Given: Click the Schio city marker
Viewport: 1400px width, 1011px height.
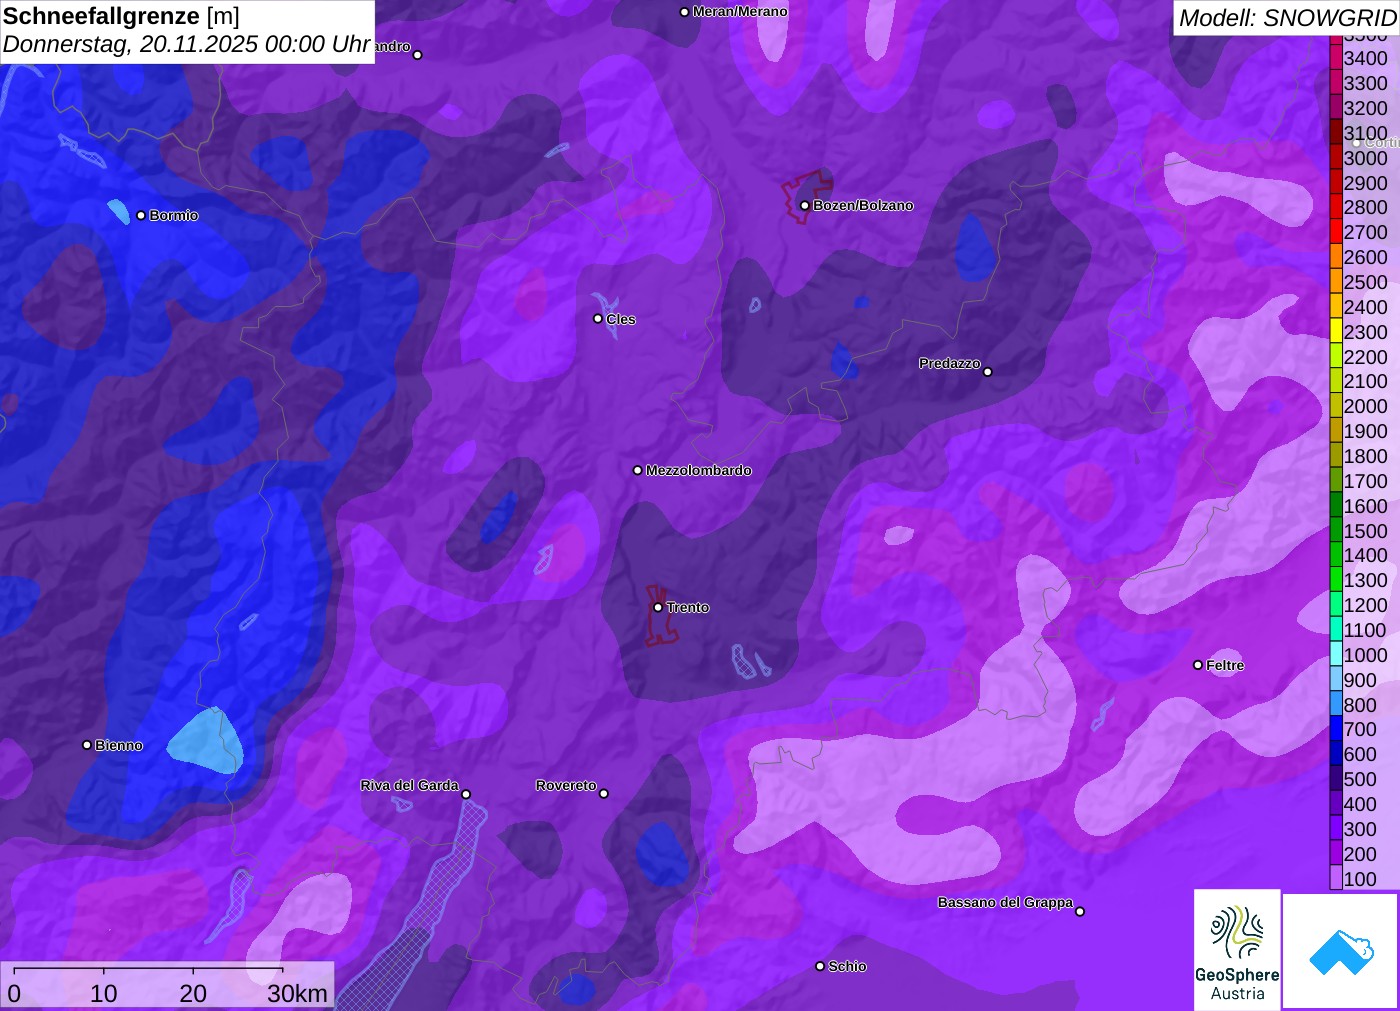Looking at the screenshot, I should 820,966.
